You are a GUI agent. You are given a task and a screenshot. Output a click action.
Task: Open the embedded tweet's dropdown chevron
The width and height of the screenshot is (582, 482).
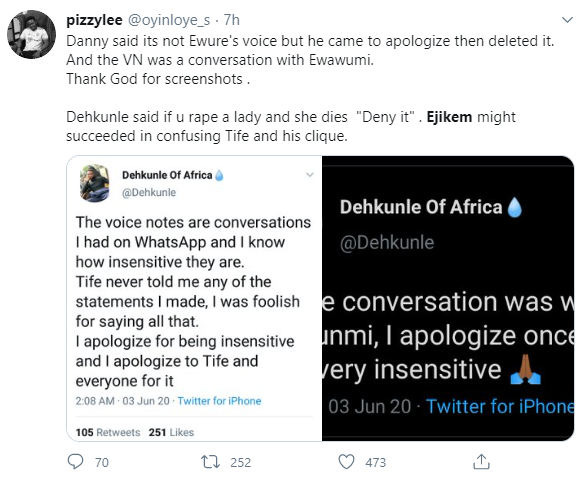[310, 175]
